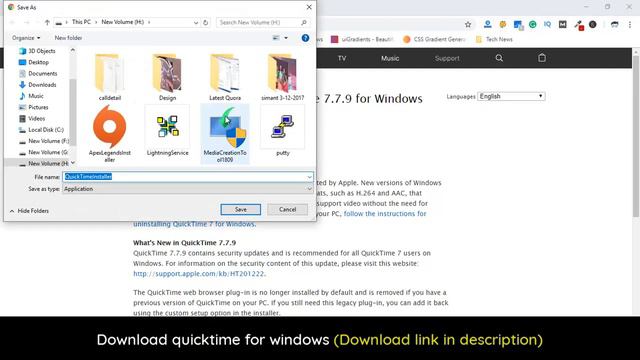Change the folder view layout icon

point(276,38)
